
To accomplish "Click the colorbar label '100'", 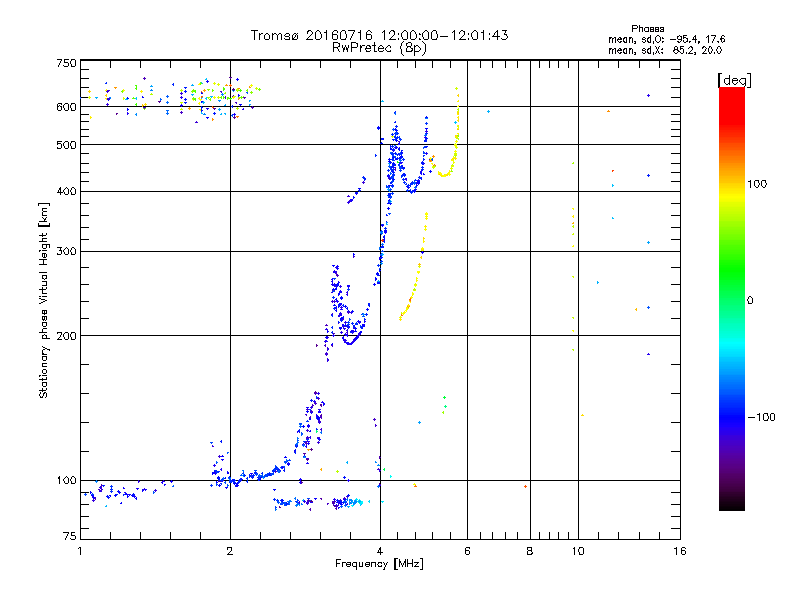I will coord(757,184).
